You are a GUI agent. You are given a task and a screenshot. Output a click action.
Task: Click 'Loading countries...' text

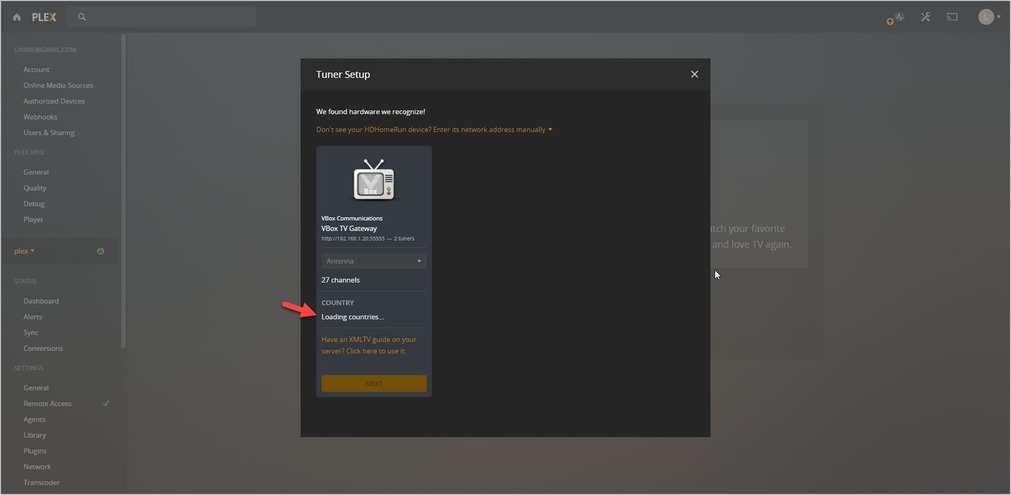tap(353, 317)
